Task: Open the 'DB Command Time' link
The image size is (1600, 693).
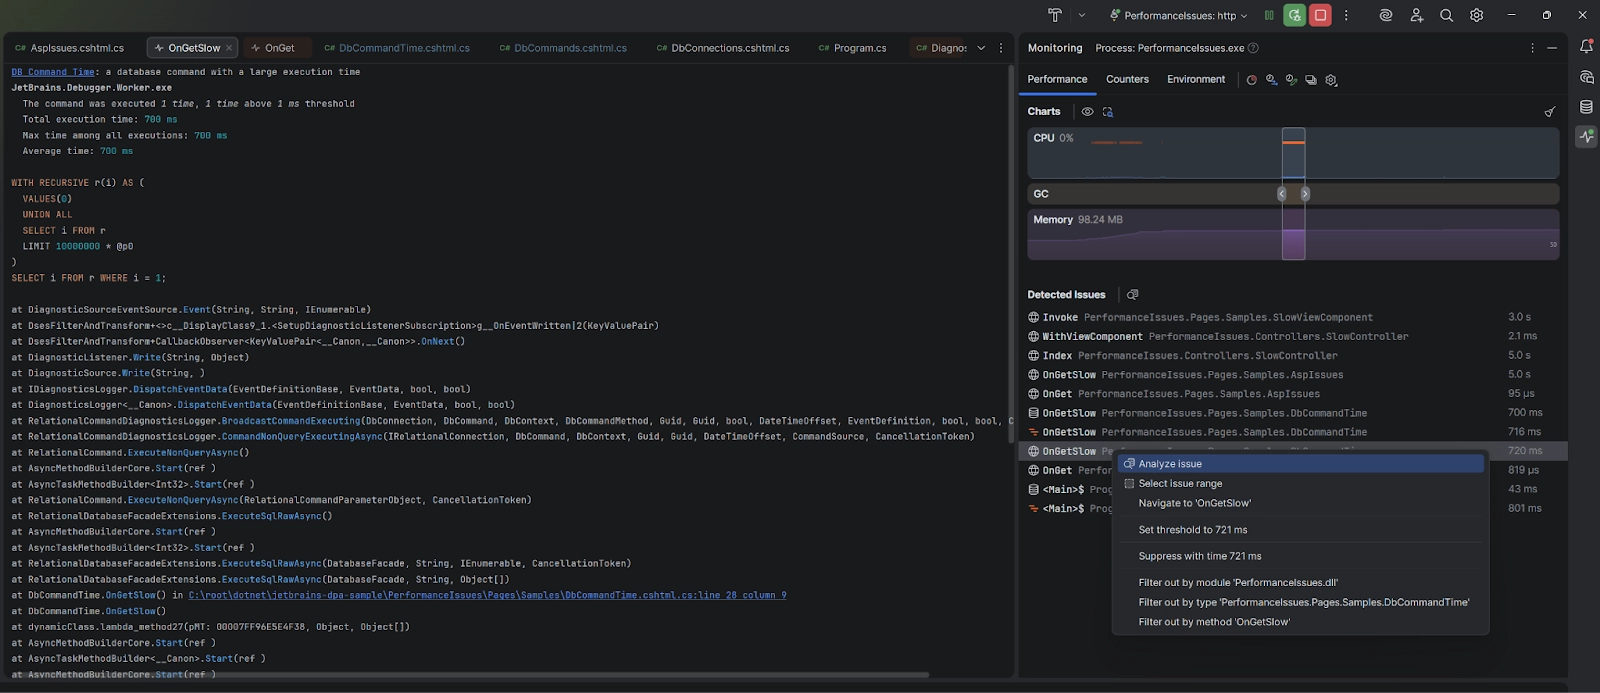Action: click(53, 72)
